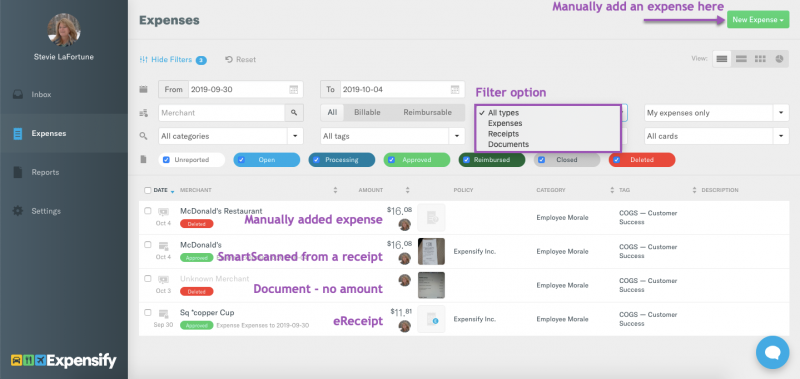Open the My expenses only dropdown
Image resolution: width=800 pixels, height=379 pixels.
click(716, 113)
